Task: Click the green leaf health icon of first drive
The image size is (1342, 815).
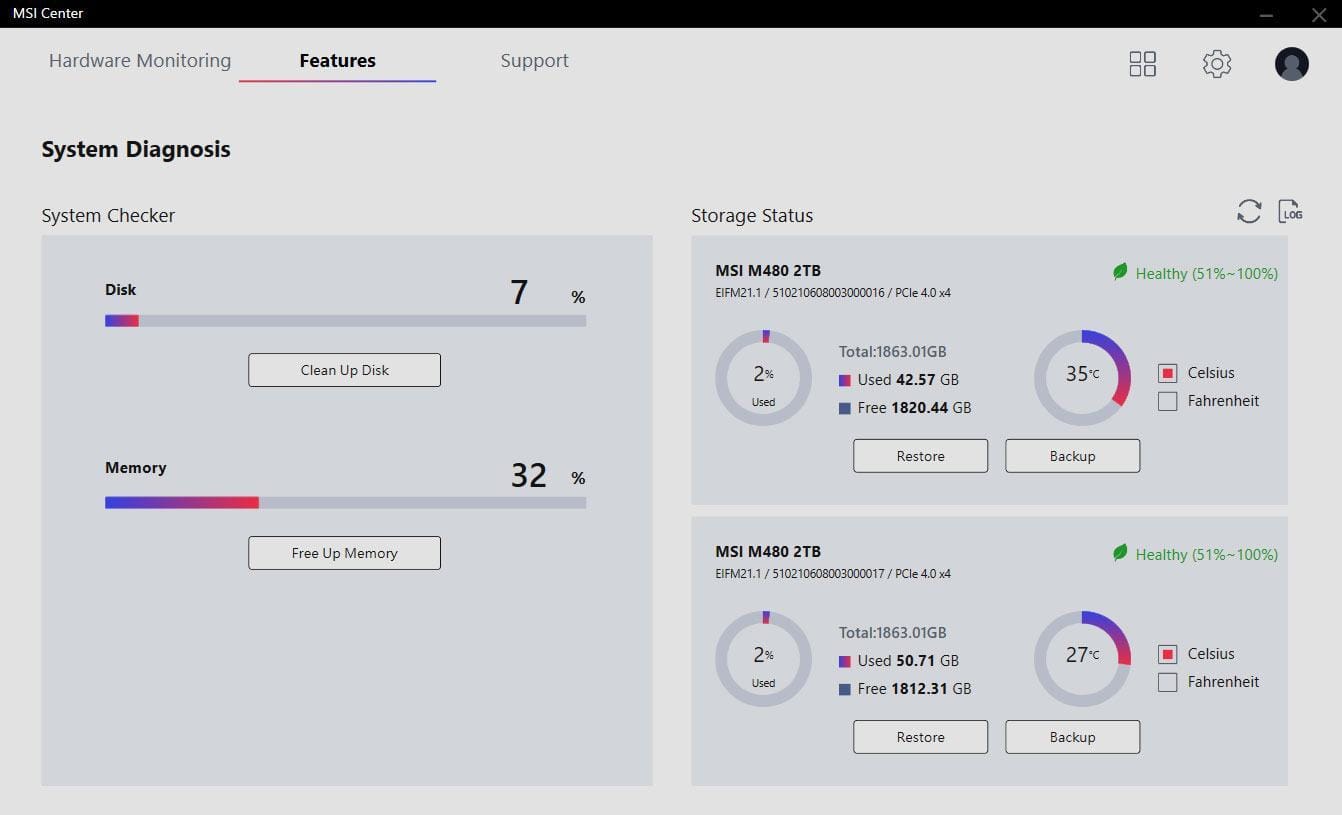Action: coord(1120,272)
